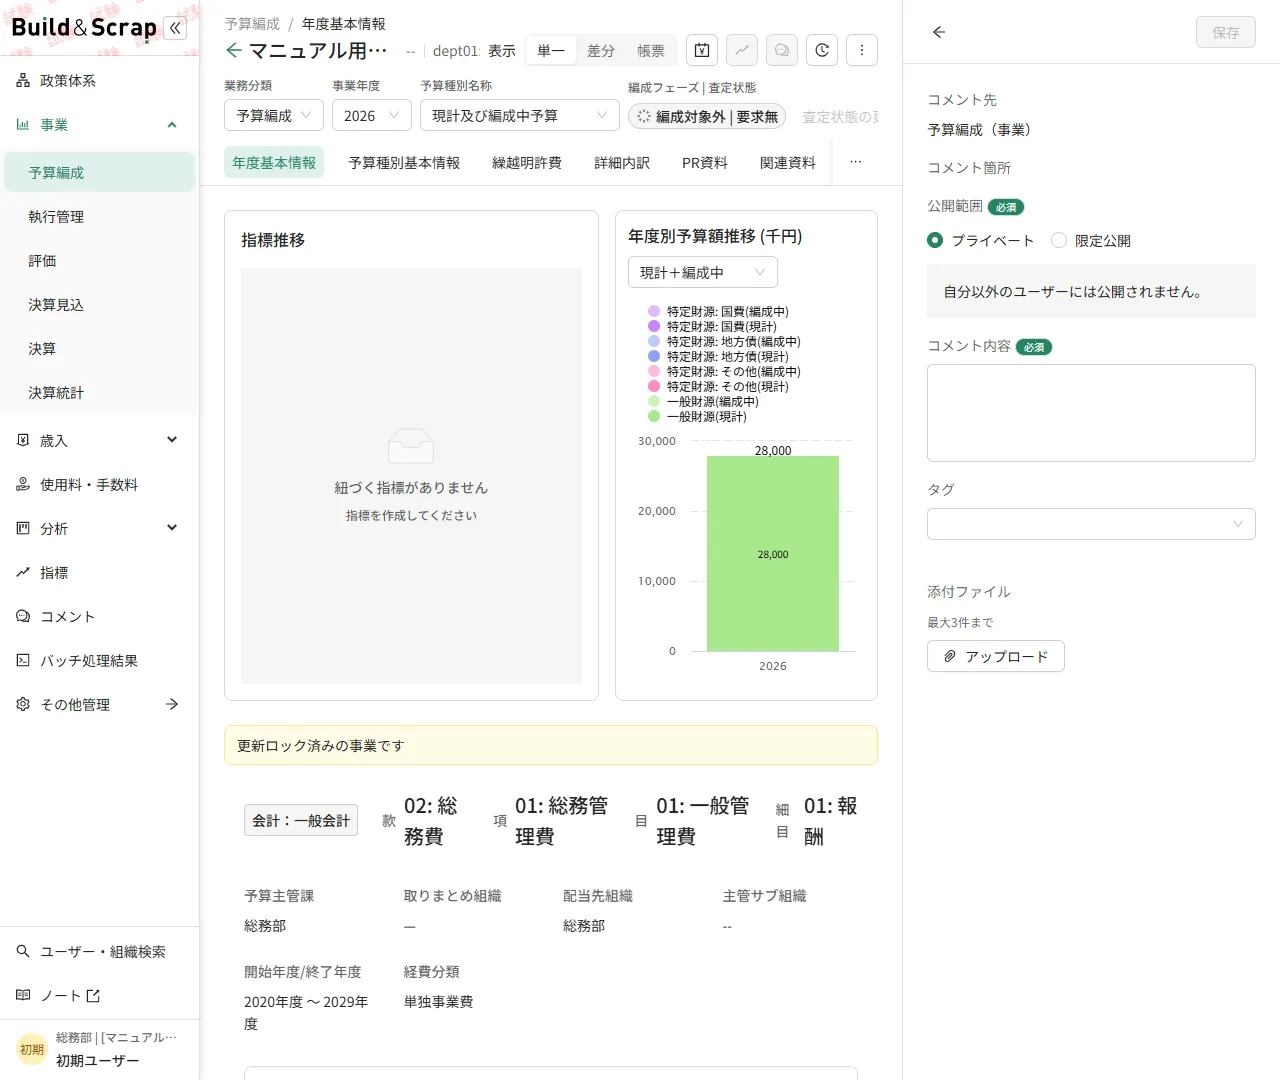Switch to 関連資料 tab
The width and height of the screenshot is (1280, 1080).
[788, 163]
